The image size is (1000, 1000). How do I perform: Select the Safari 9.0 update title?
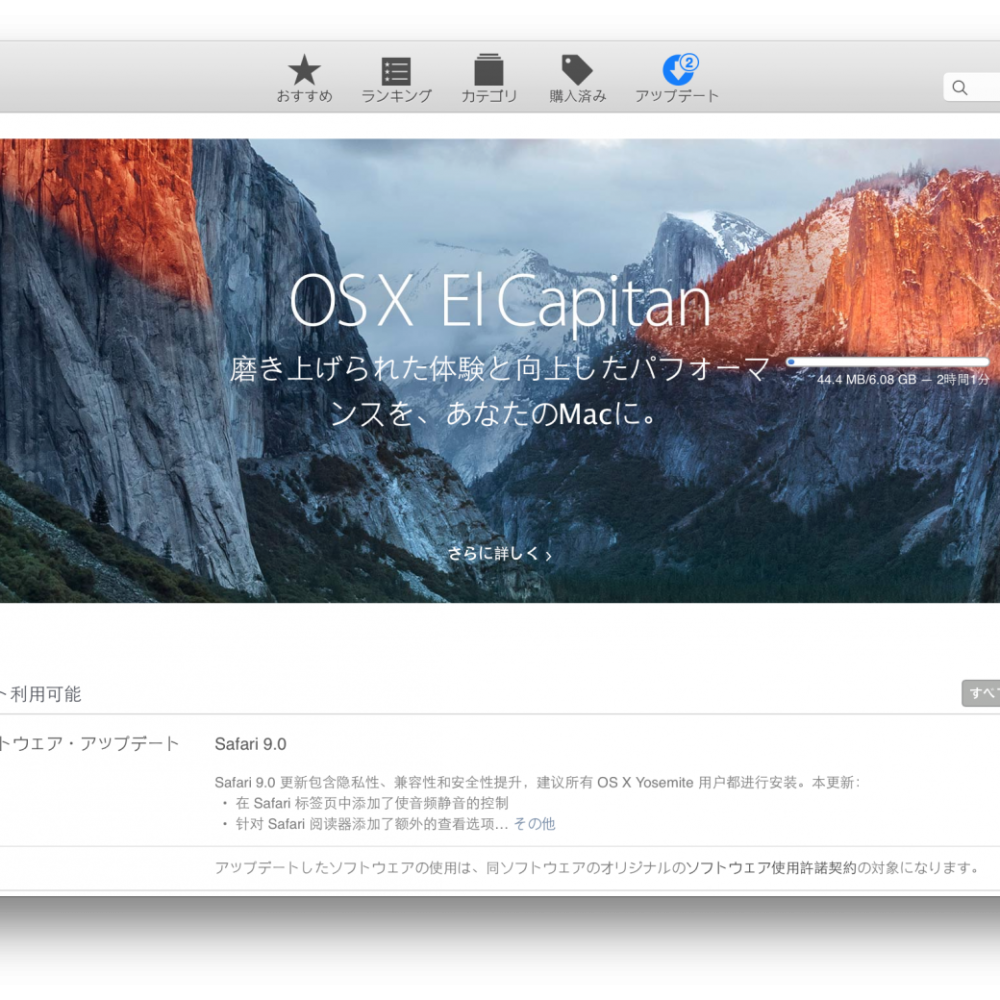[250, 744]
